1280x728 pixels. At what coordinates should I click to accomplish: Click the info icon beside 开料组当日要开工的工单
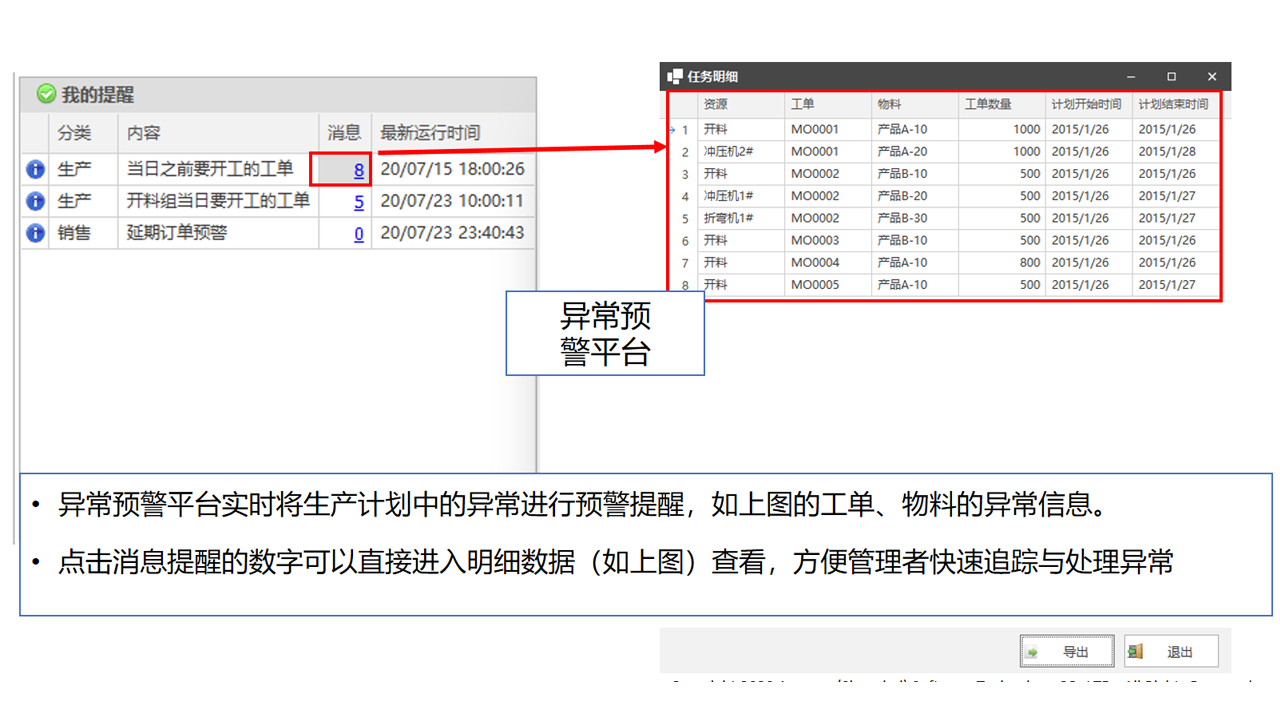point(35,202)
